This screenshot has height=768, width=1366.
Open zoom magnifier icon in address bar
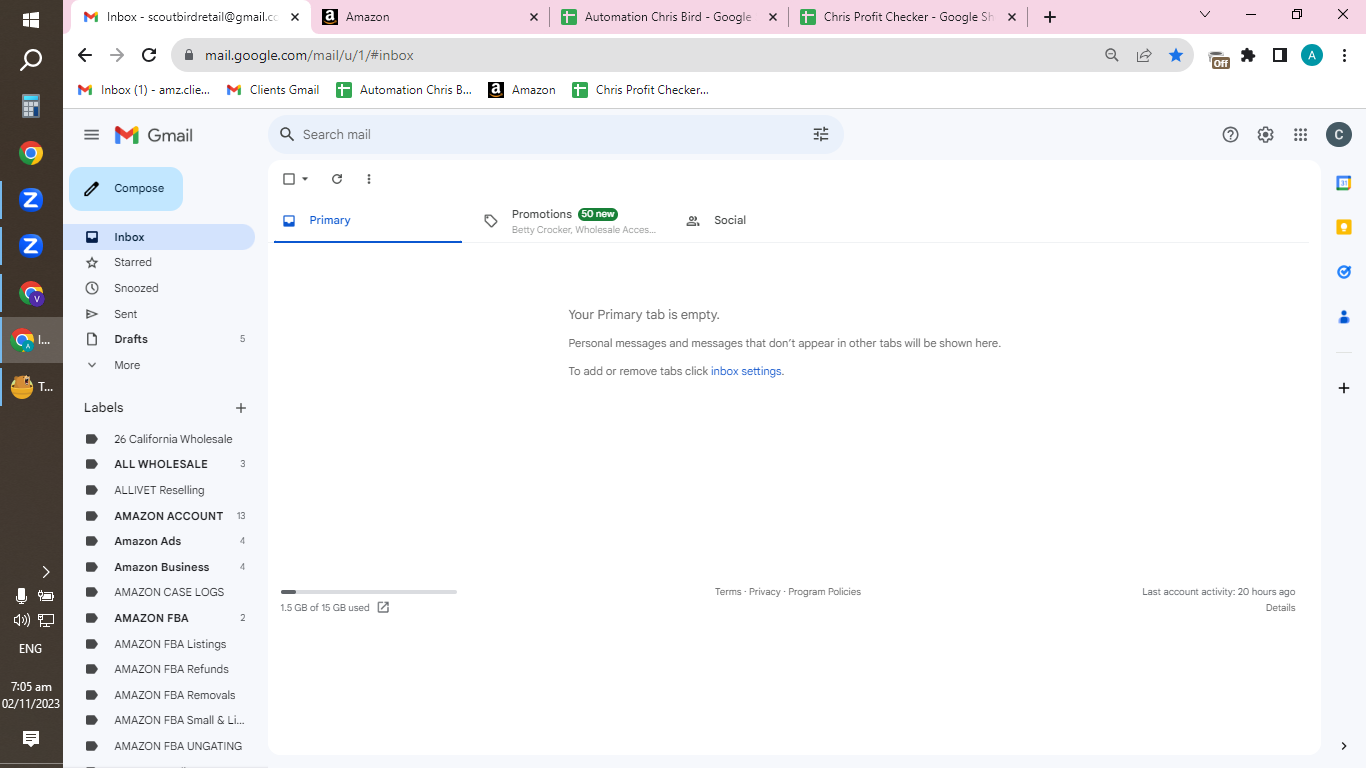(x=1112, y=56)
